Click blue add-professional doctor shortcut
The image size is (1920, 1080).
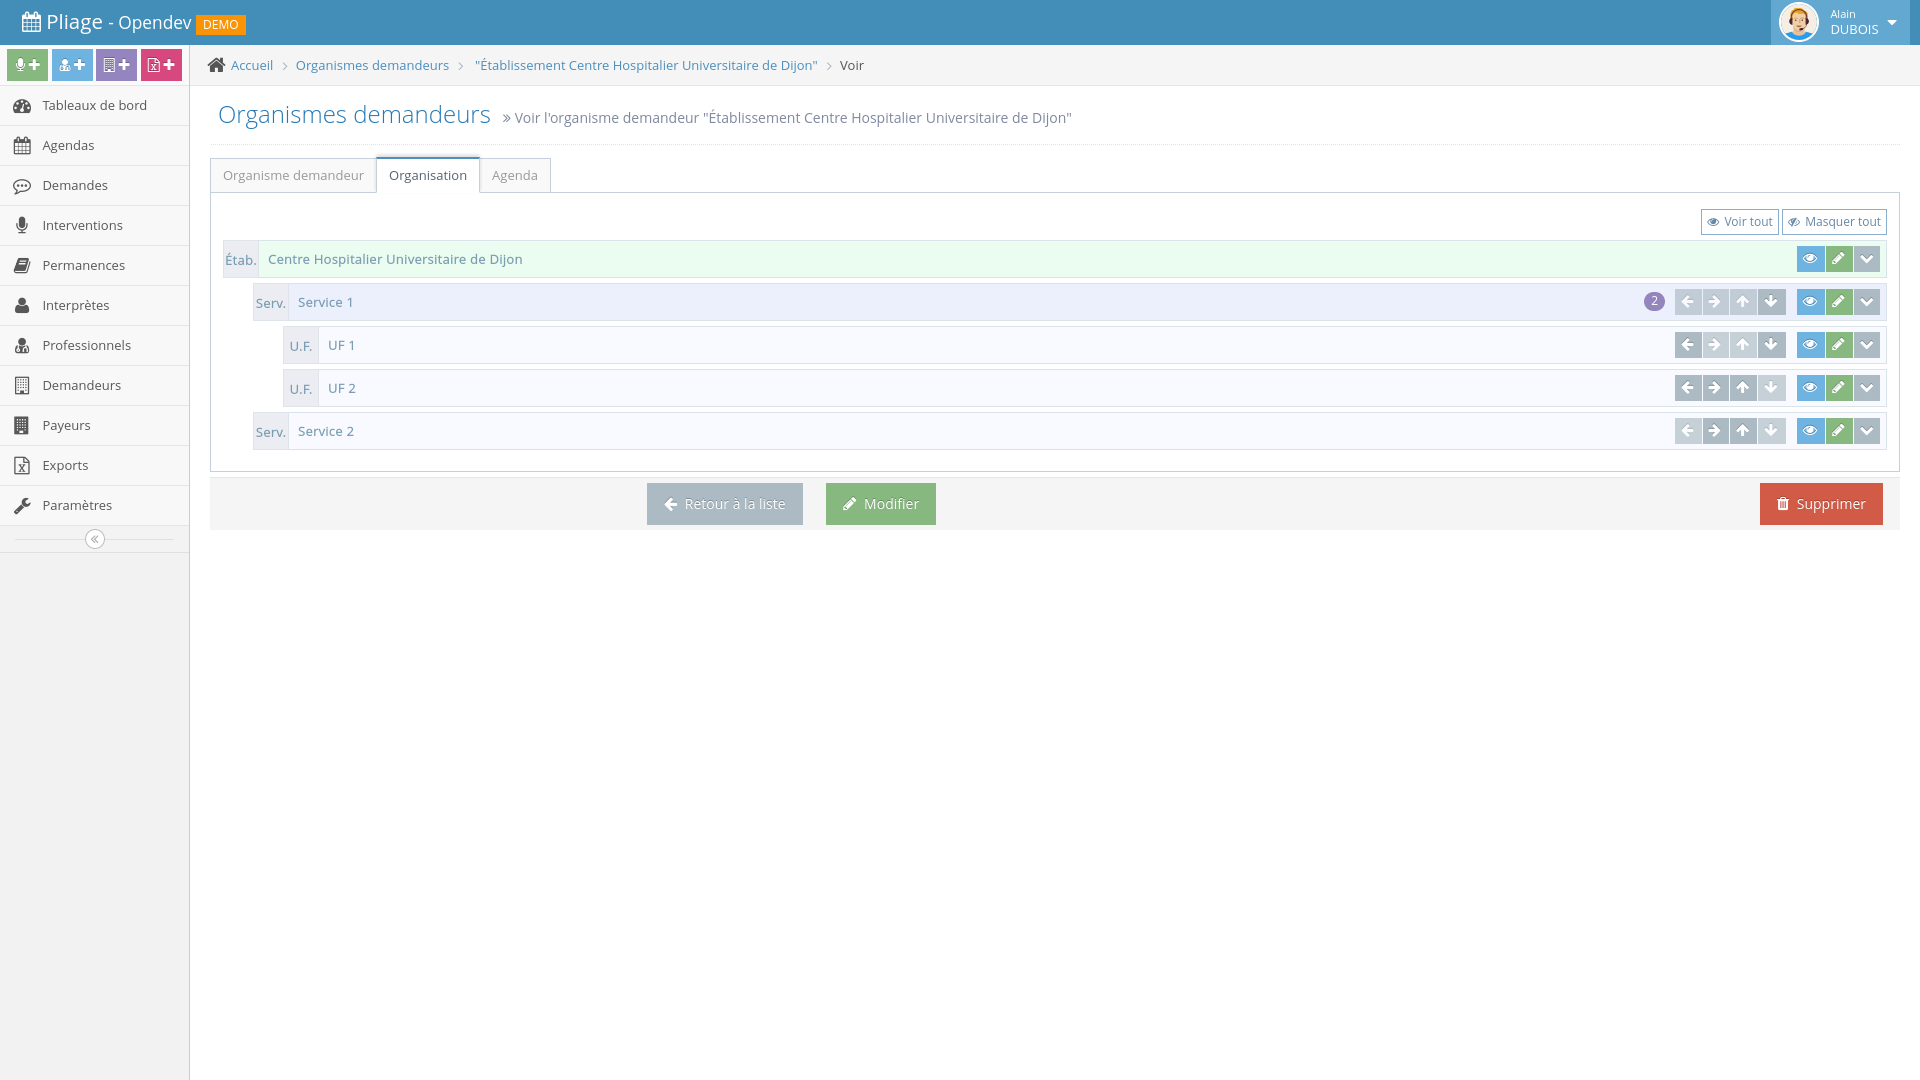72,65
